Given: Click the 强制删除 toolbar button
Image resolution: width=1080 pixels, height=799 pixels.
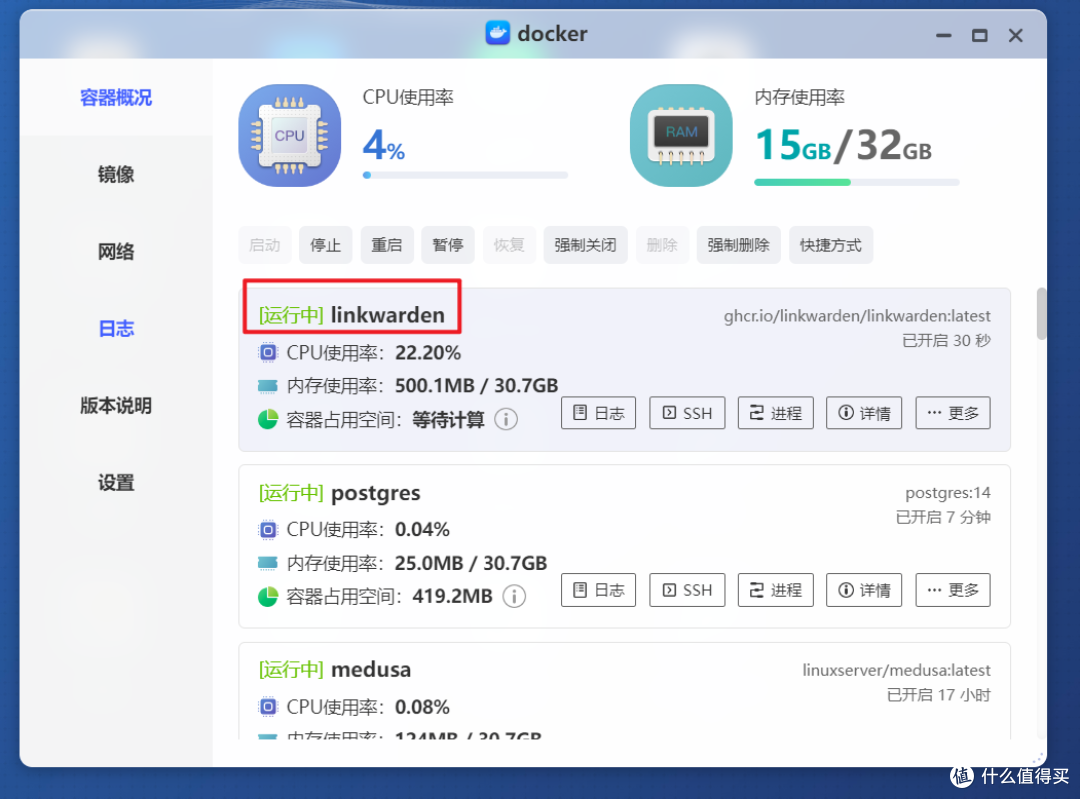Looking at the screenshot, I should click(738, 245).
